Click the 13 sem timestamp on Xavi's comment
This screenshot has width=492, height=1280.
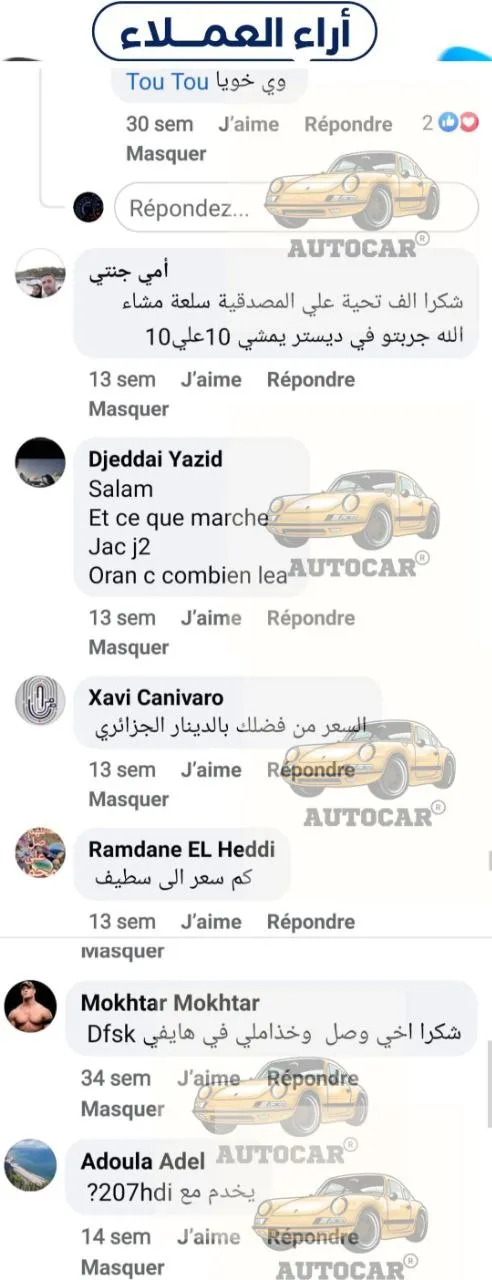click(x=122, y=770)
